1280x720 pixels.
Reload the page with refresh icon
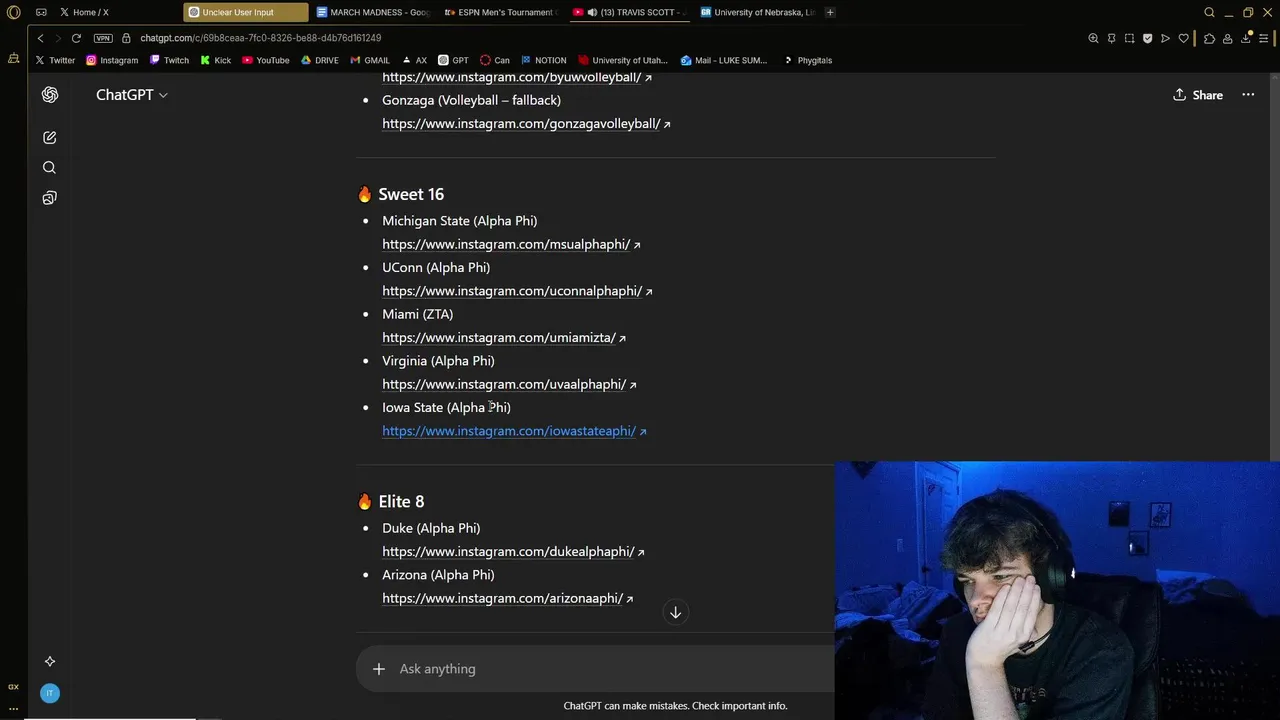[x=76, y=38]
